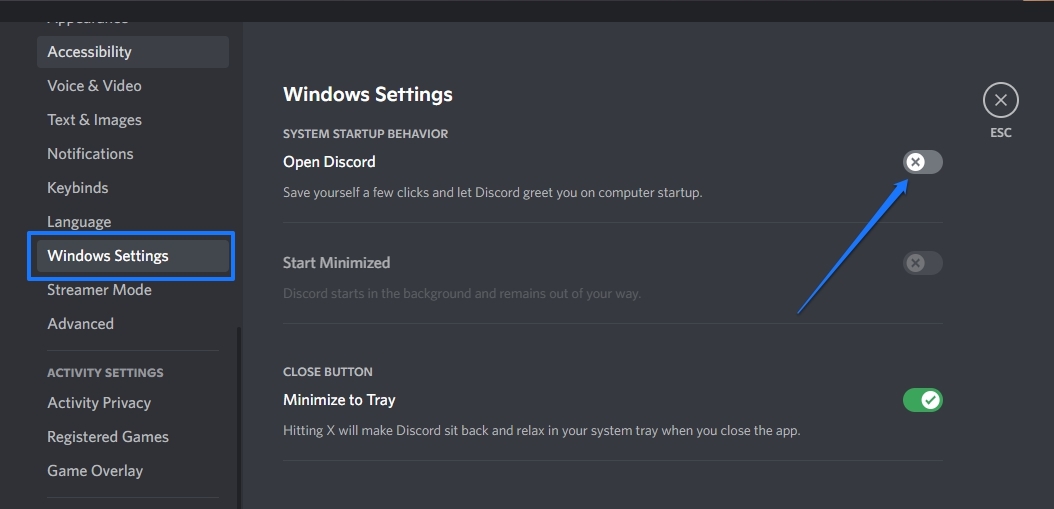1054x509 pixels.
Task: Toggle the Start Minimized switch
Action: 922,263
